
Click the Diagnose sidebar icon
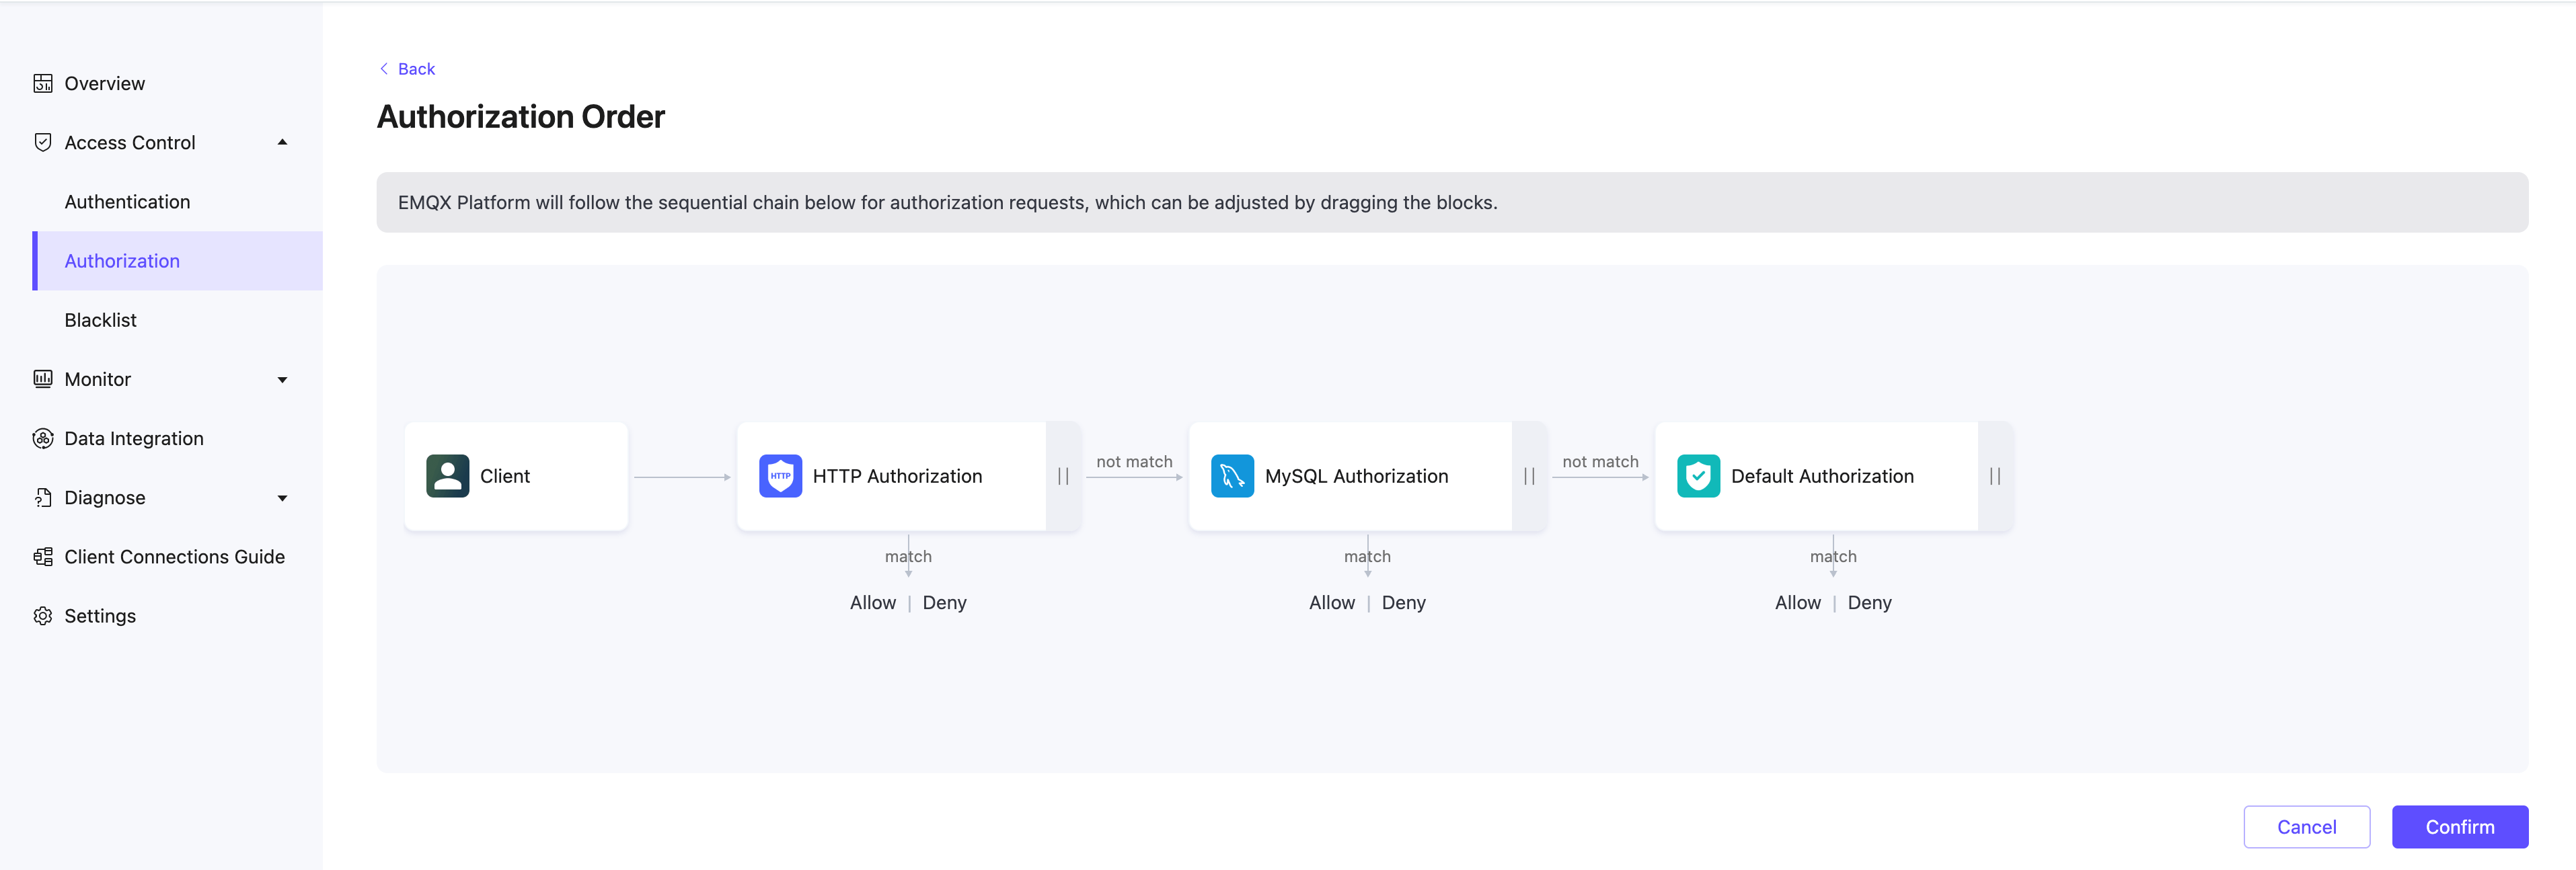[43, 498]
